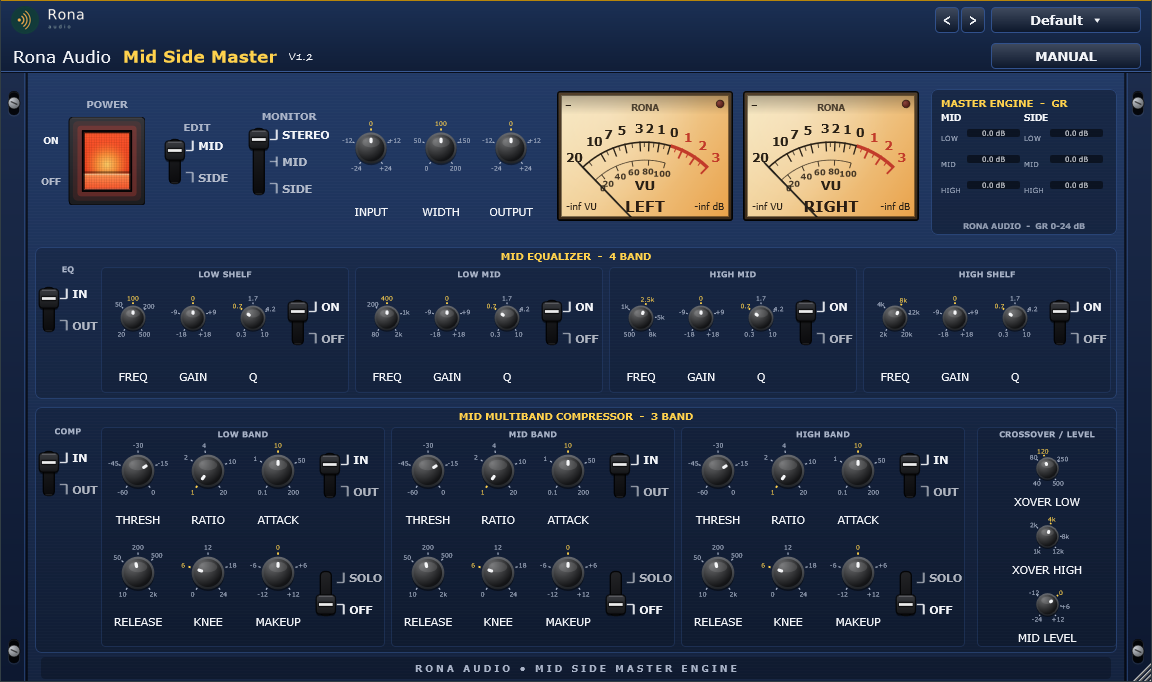The width and height of the screenshot is (1152, 682).
Task: Open the Default preset dropdown
Action: click(1065, 21)
